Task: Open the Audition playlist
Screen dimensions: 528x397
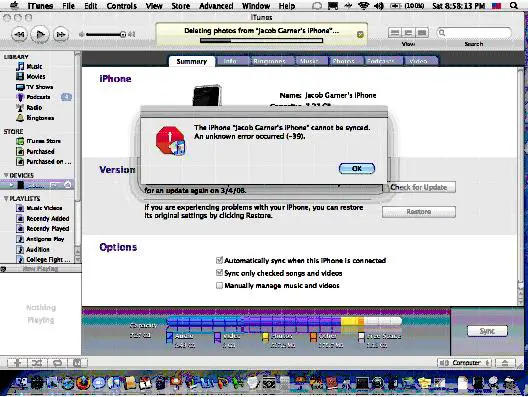Action: tap(38, 250)
